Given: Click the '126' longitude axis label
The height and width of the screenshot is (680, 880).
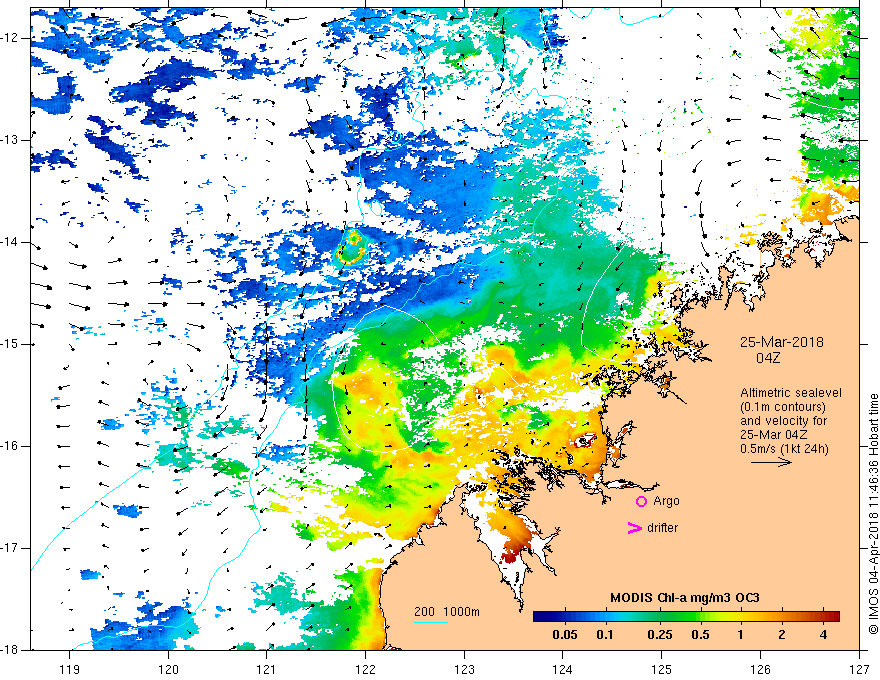Looking at the screenshot, I should point(760,669).
